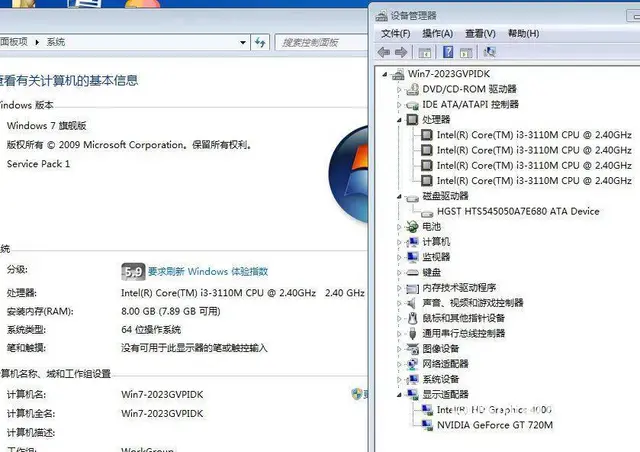The image size is (640, 452).
Task: Expand the 计算机 node
Action: tap(399, 242)
